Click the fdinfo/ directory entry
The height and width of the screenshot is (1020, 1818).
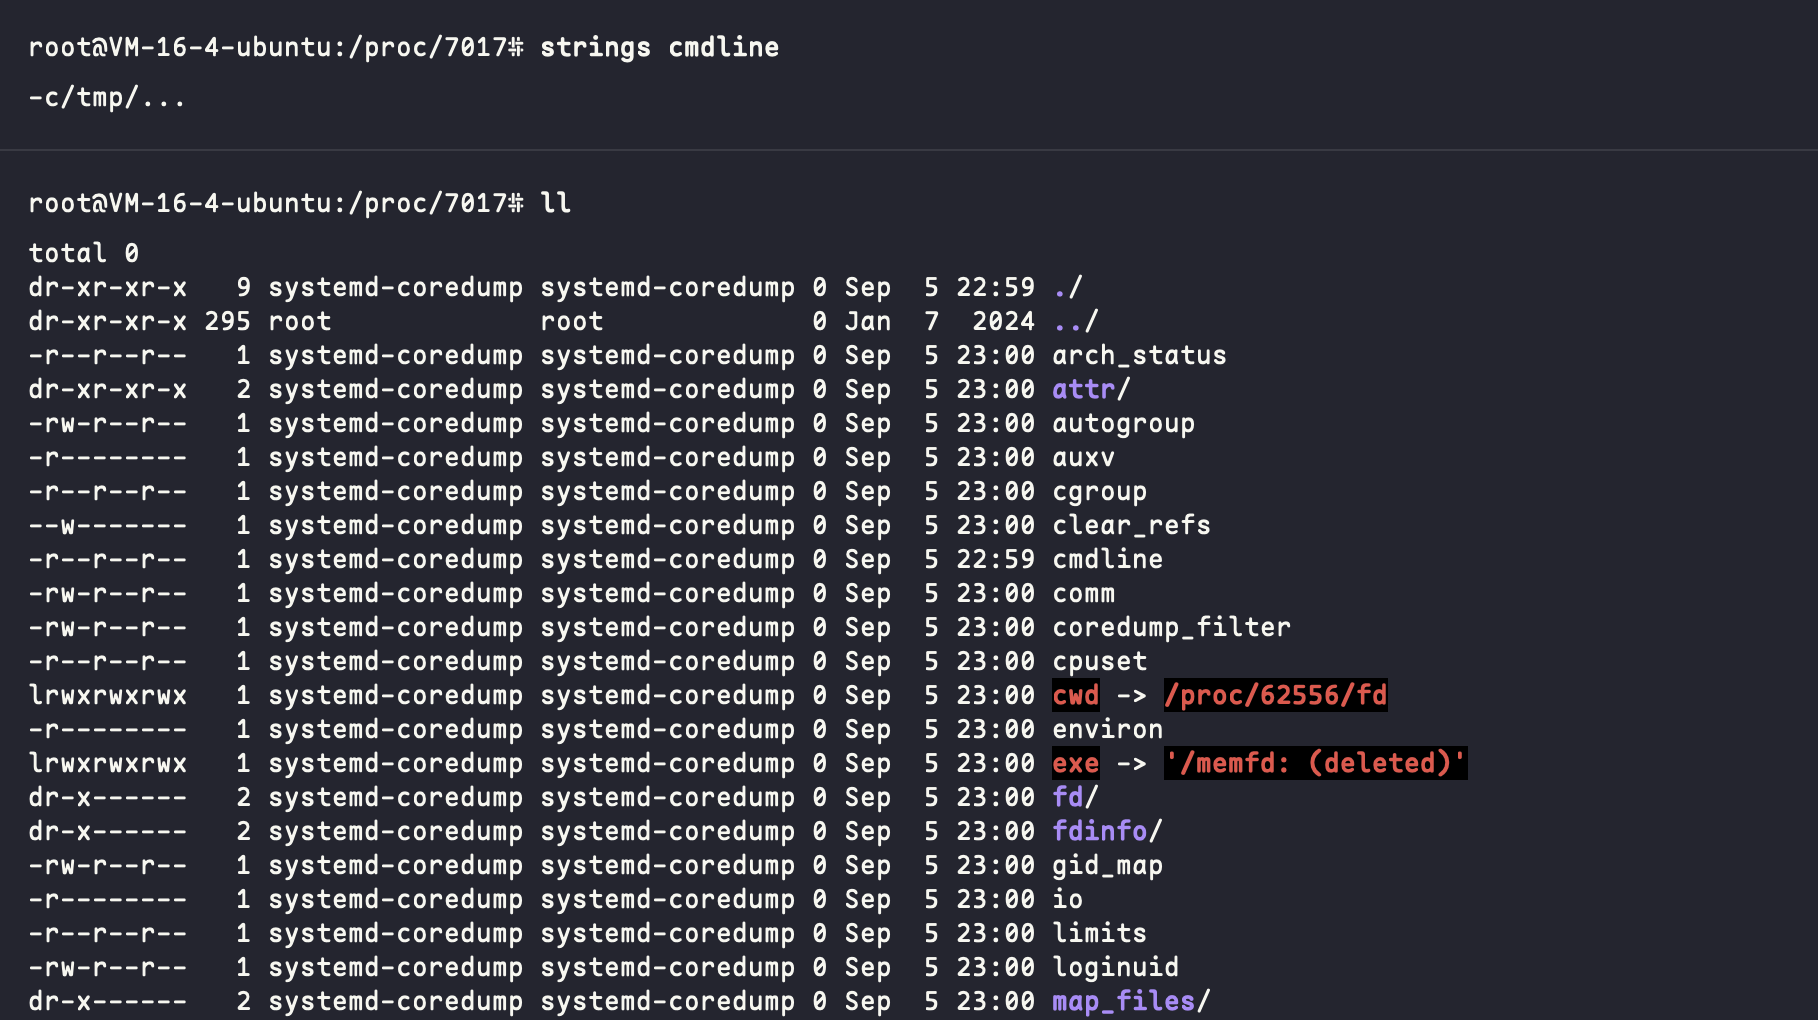[x=1107, y=831]
